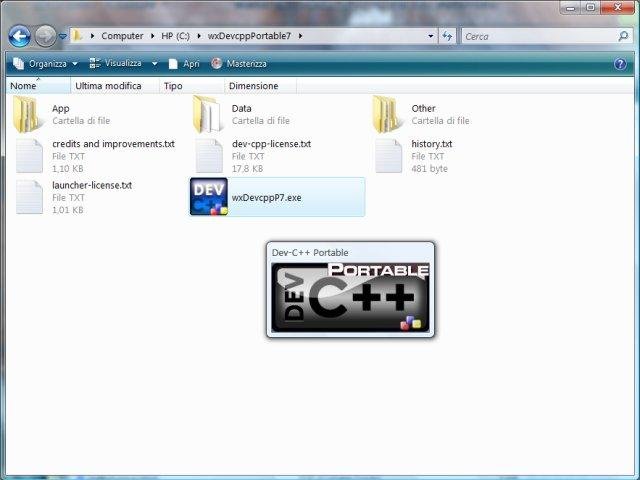Select the wxDevcppP7.exe DEV icon
Image resolution: width=640 pixels, height=480 pixels.
point(209,197)
